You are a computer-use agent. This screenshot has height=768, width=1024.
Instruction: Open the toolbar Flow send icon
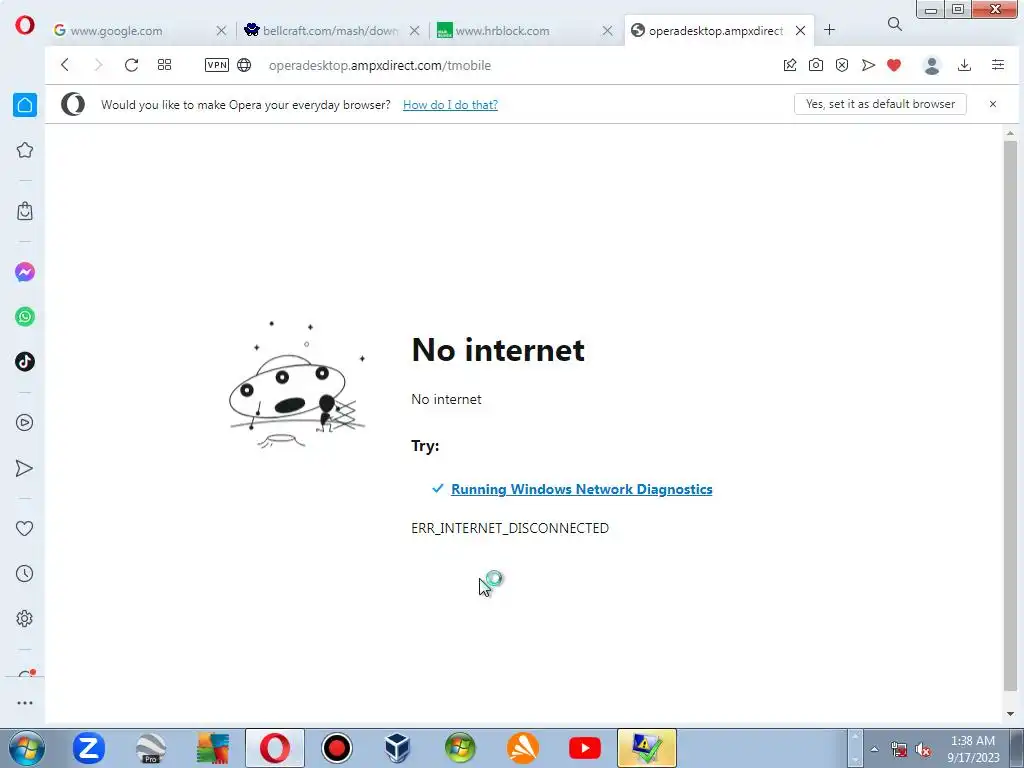[868, 65]
